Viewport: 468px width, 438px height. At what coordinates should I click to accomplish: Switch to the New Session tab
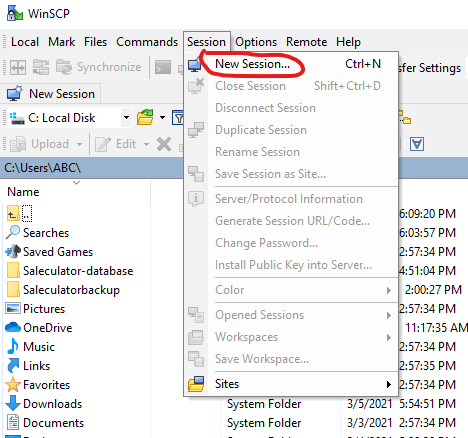tap(52, 94)
